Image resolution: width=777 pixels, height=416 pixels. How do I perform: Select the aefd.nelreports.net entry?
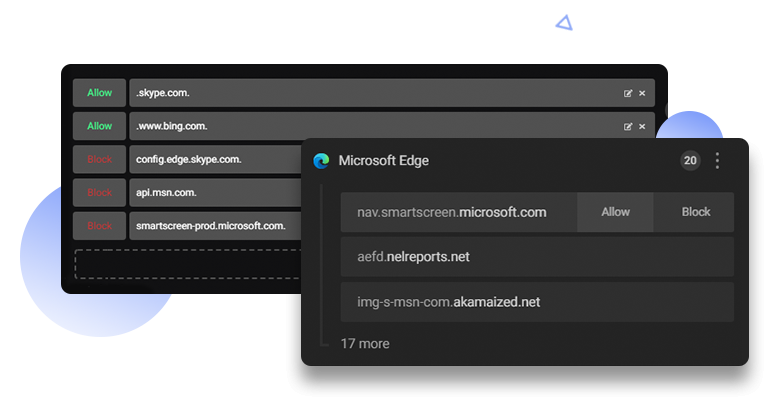[537, 257]
